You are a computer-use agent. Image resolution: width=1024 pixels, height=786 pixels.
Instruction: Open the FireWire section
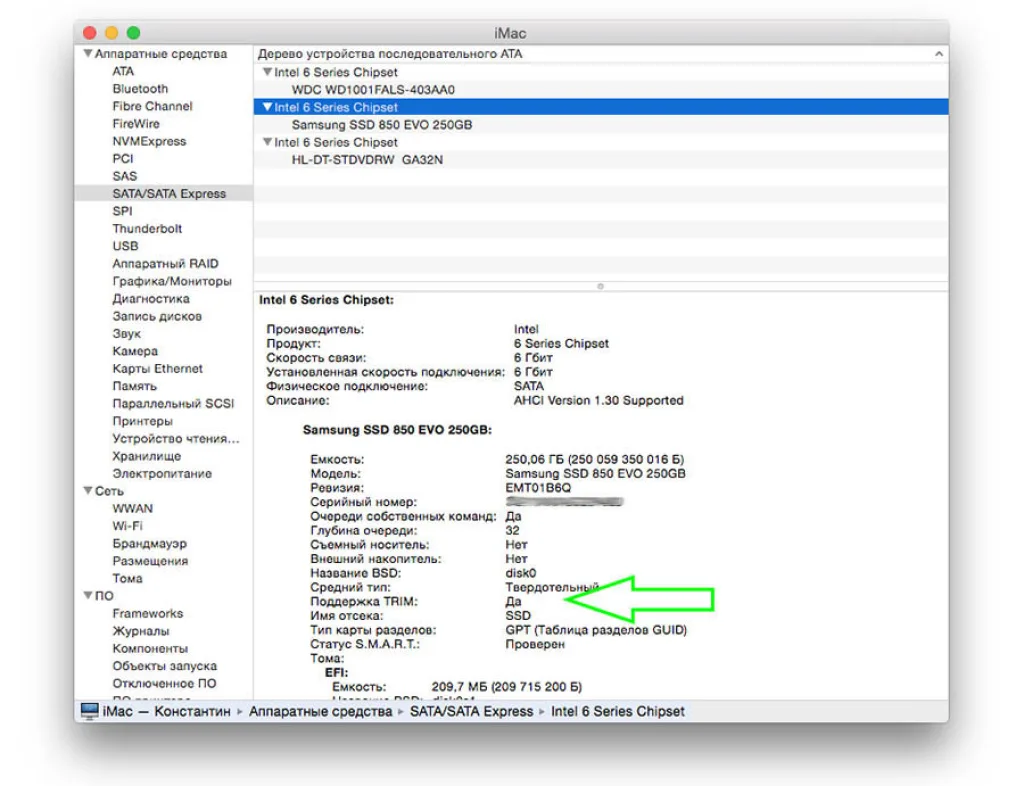coord(136,124)
